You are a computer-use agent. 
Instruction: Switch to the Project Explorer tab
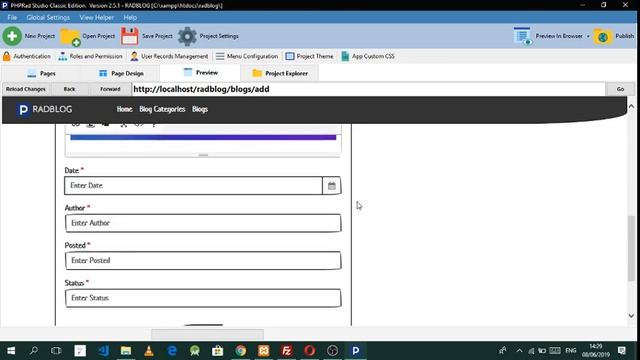280,73
